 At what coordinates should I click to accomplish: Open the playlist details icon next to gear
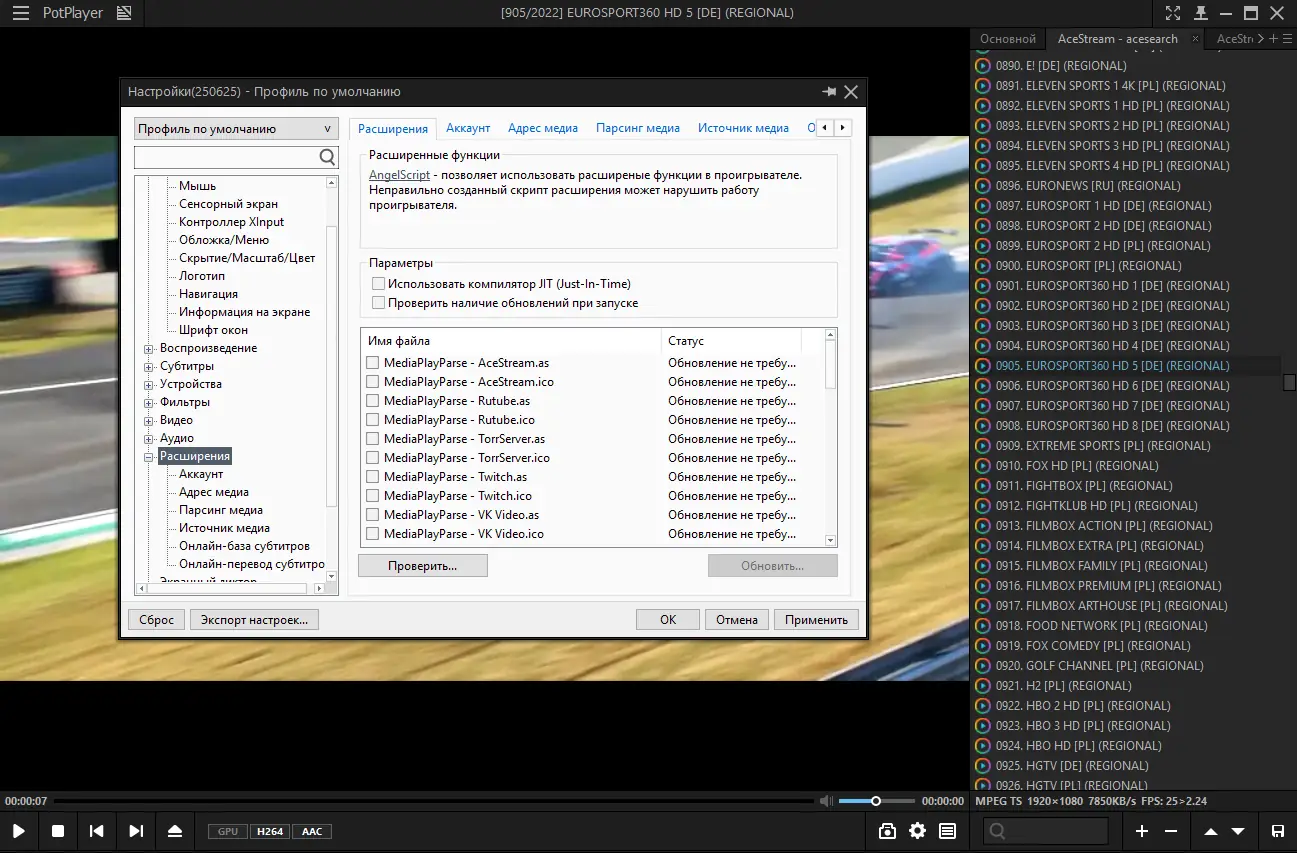[946, 830]
